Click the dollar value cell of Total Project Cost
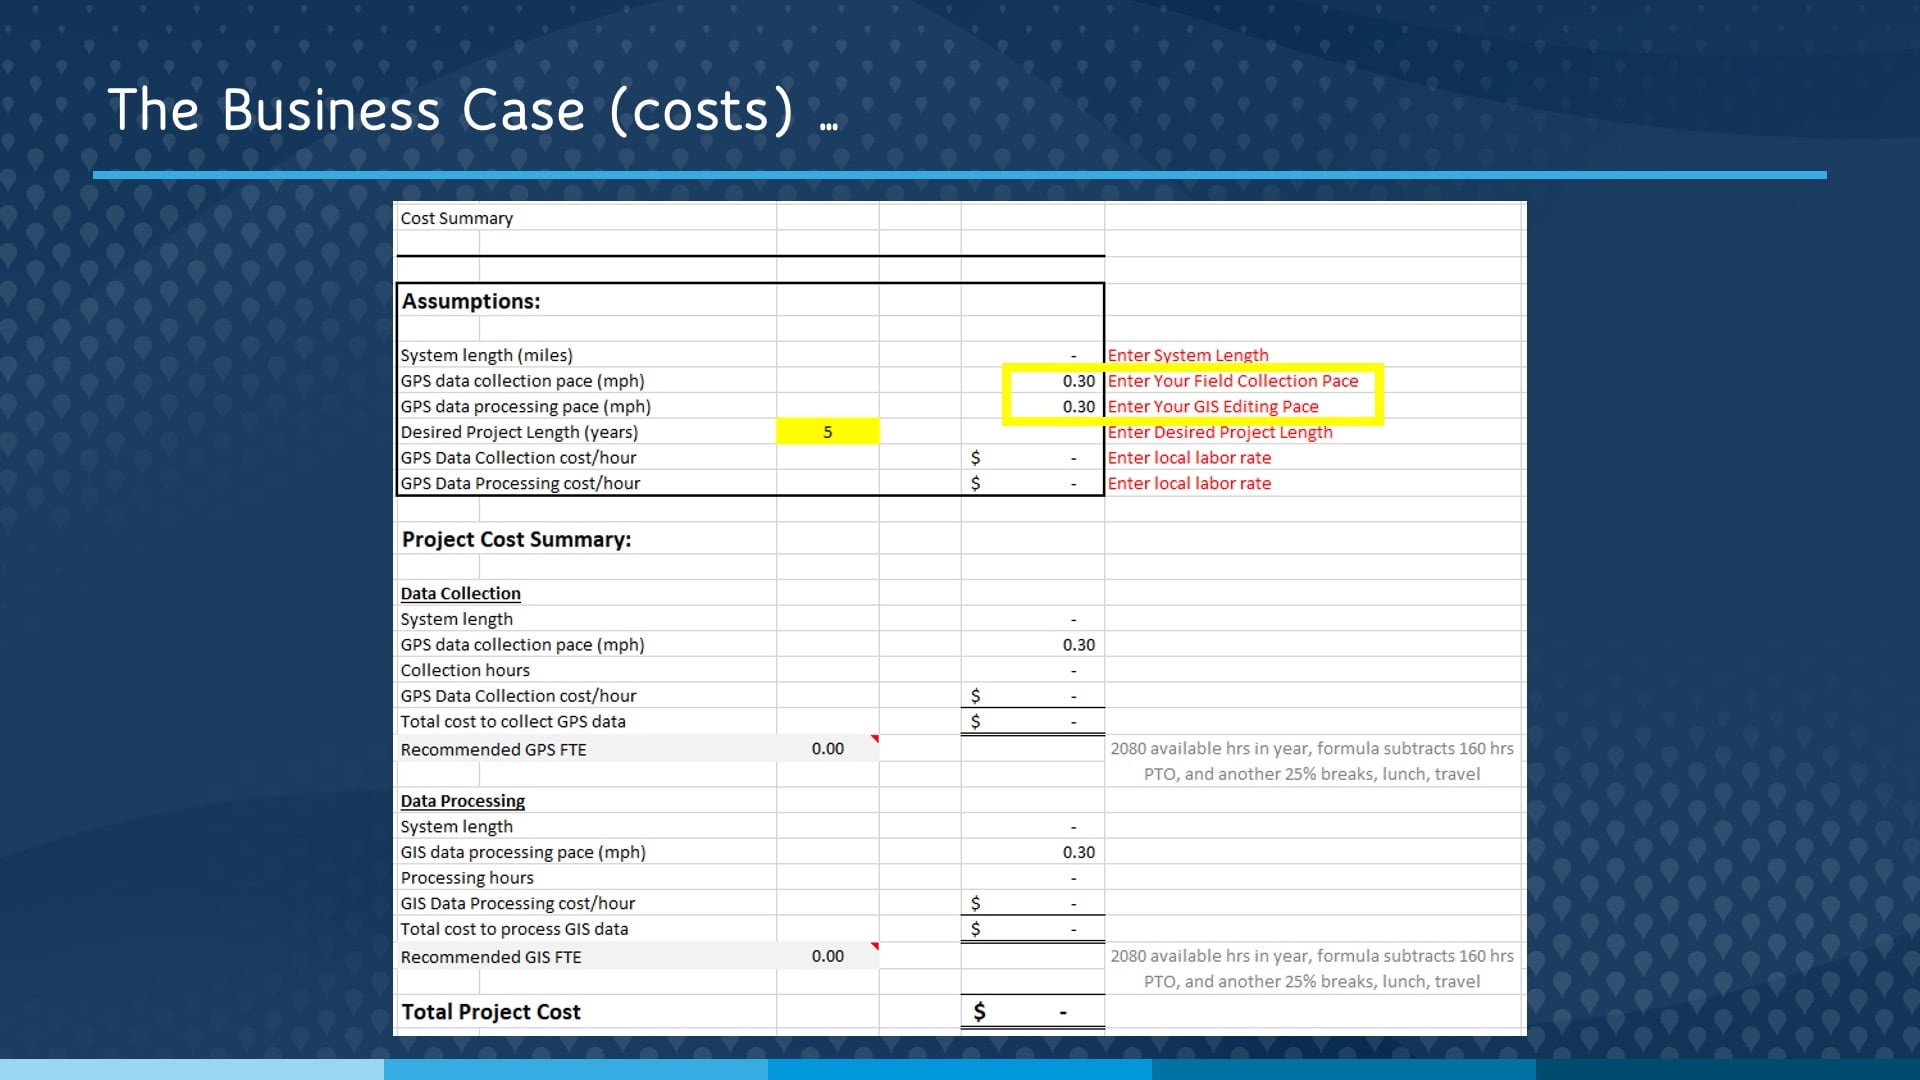 tap(1033, 1012)
